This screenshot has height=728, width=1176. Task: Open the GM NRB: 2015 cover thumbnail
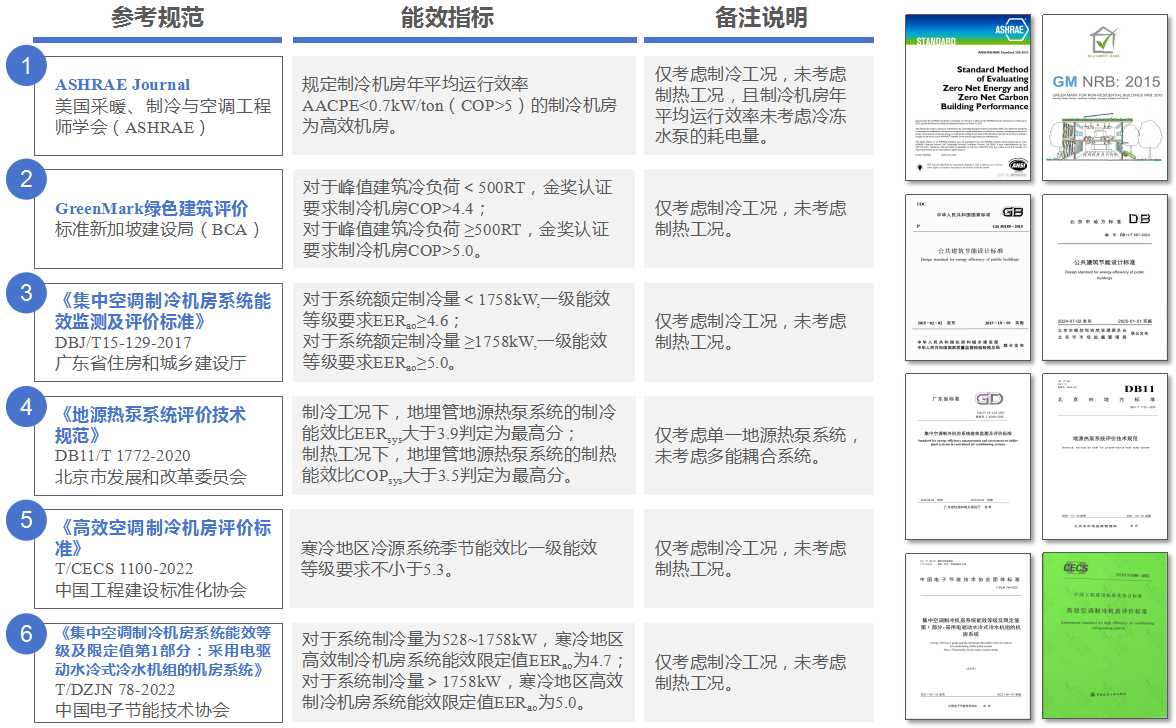[1104, 97]
